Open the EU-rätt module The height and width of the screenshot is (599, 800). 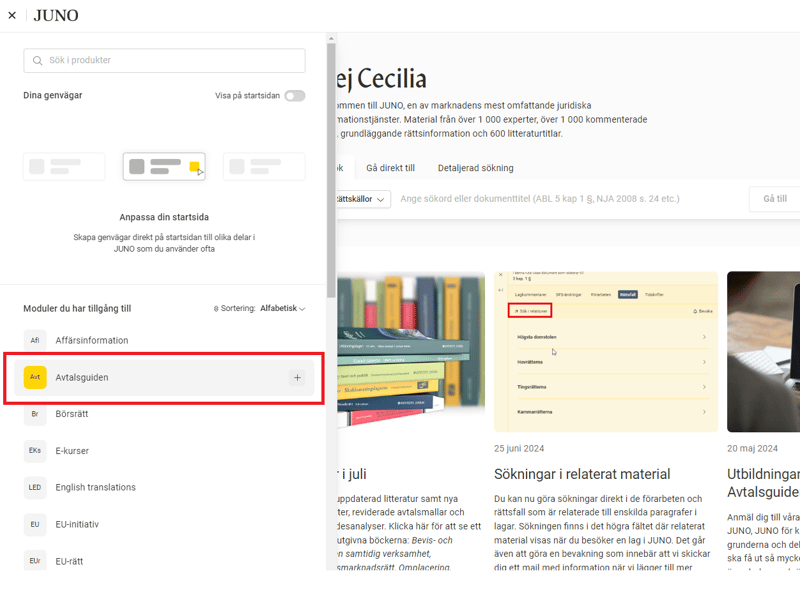tap(68, 561)
